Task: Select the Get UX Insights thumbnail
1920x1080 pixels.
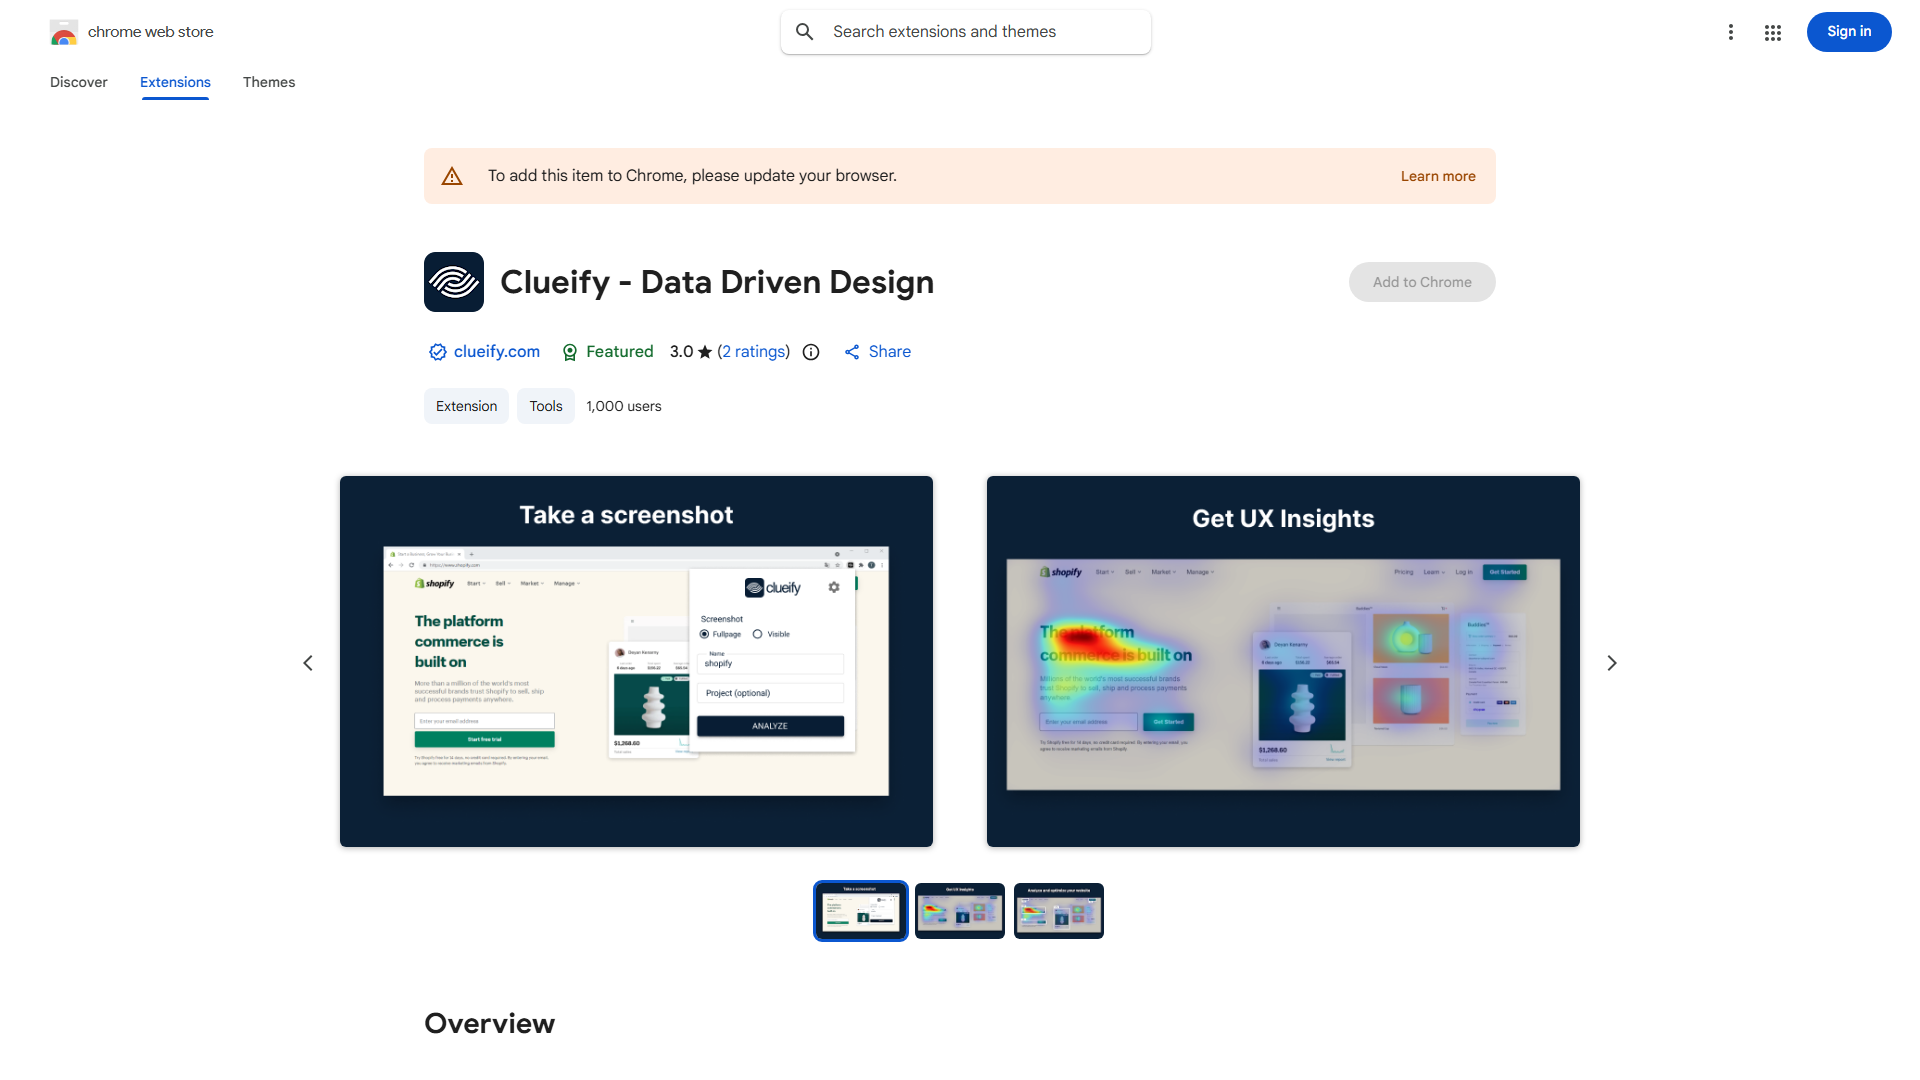Action: point(959,910)
